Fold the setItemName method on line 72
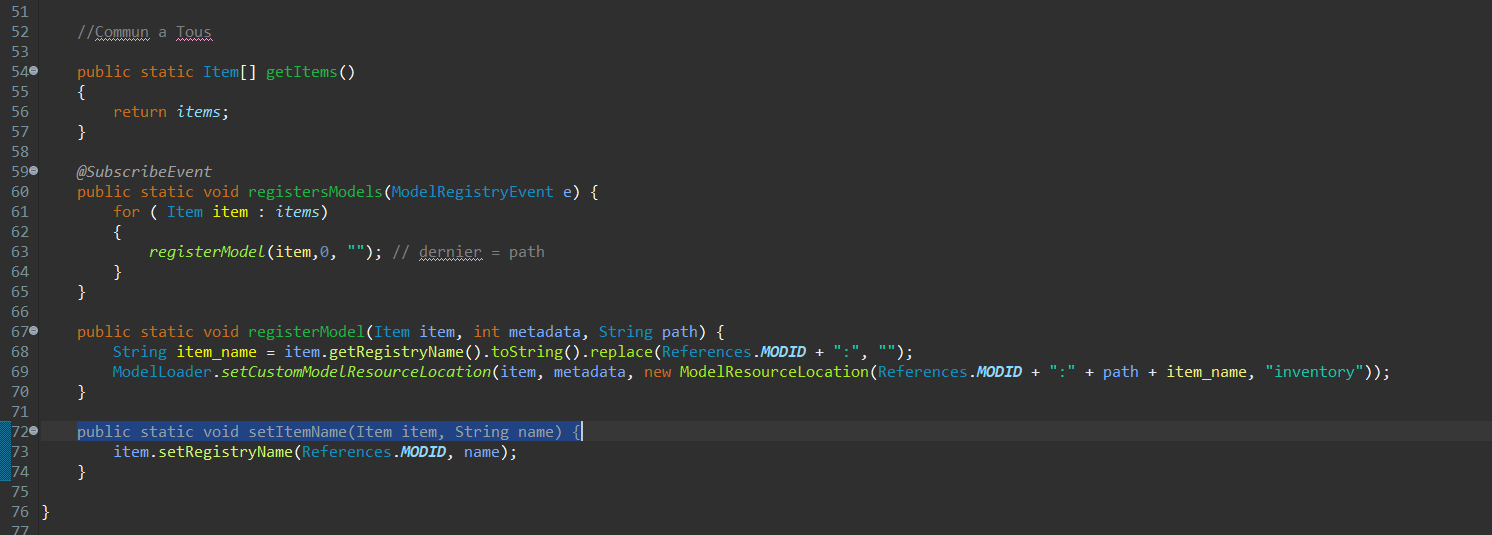 pyautogui.click(x=33, y=431)
